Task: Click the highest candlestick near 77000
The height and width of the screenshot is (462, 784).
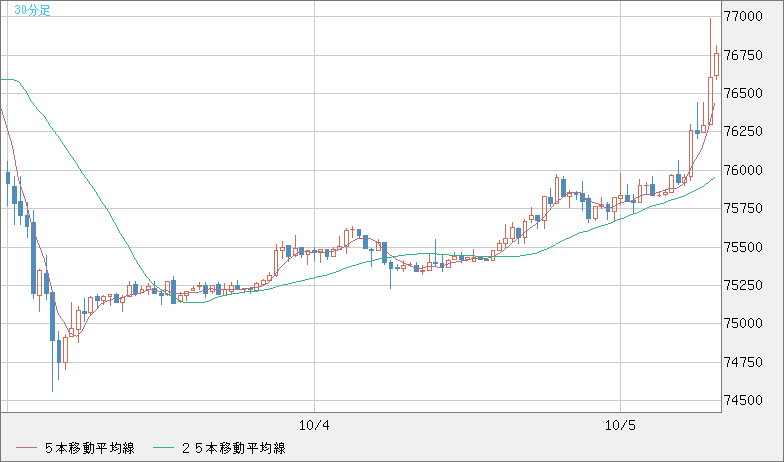Action: [x=710, y=72]
